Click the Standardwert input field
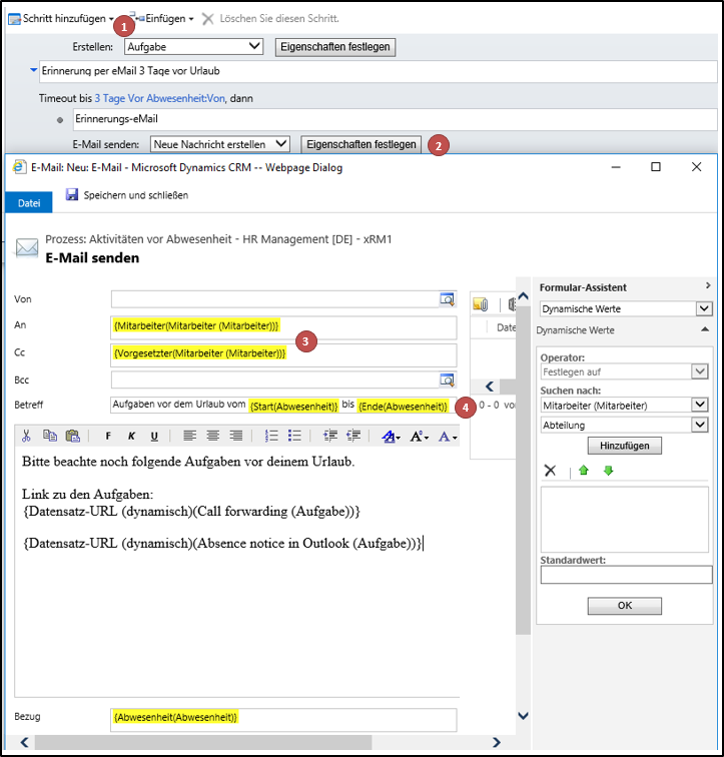Image resolution: width=724 pixels, height=757 pixels. (x=625, y=575)
